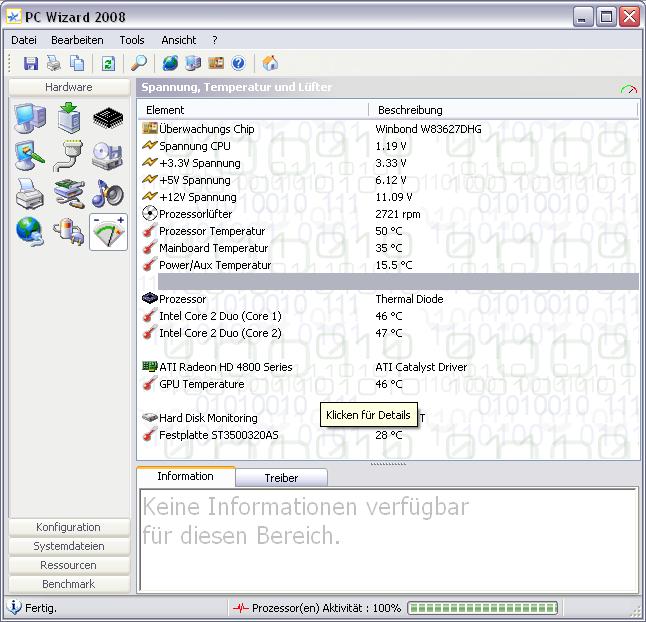Viewport: 646px width, 622px height.
Task: Select the ATI Radeon HD 4800 Series row
Action: [389, 367]
